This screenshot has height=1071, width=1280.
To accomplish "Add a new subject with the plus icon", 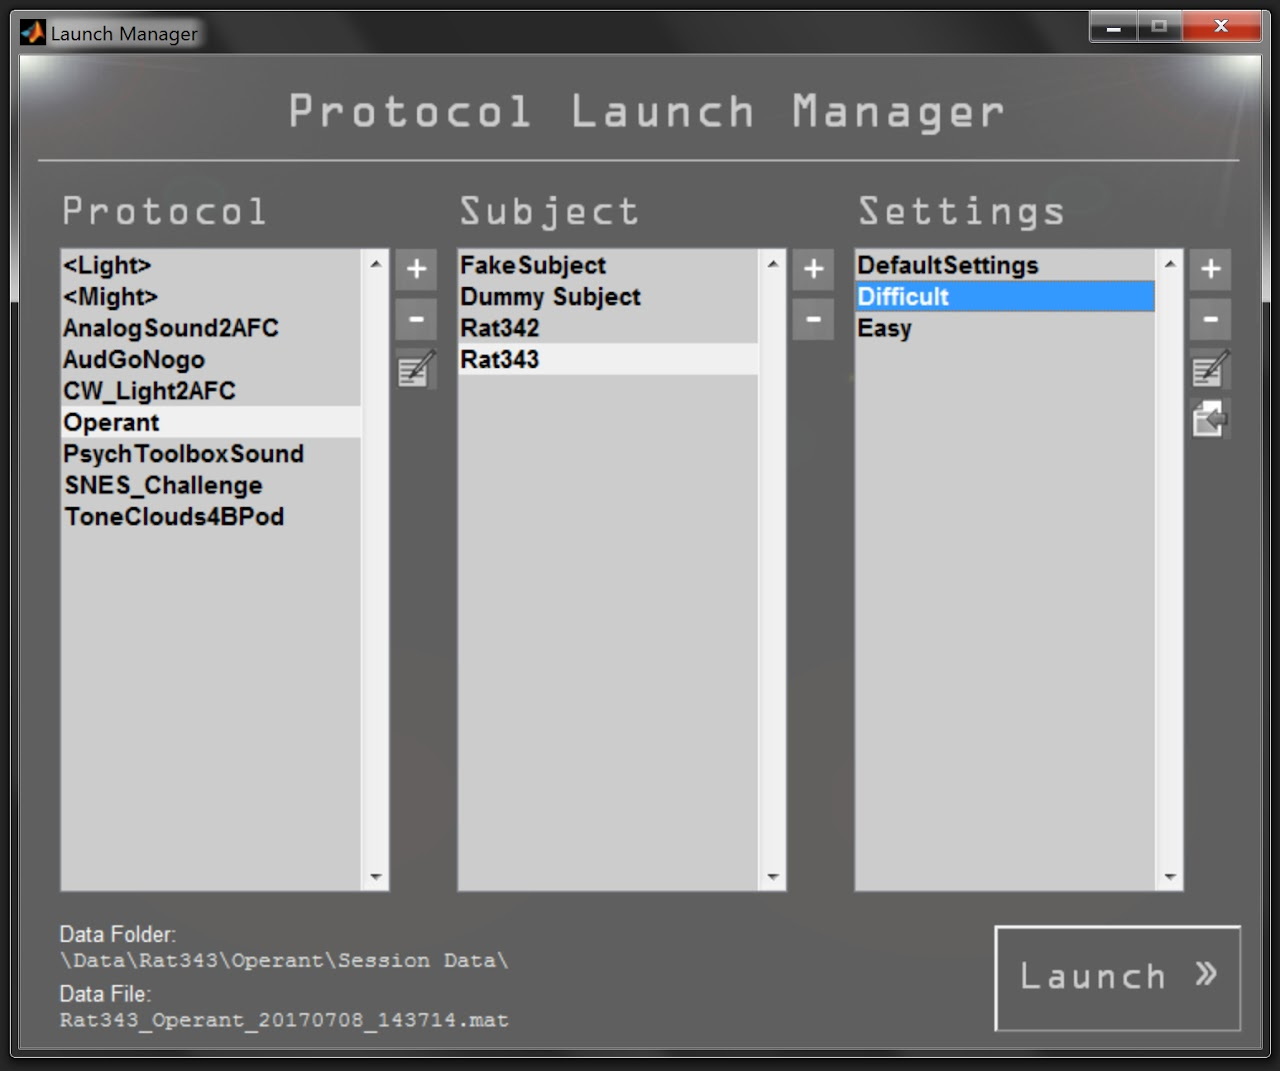I will pyautogui.click(x=813, y=269).
